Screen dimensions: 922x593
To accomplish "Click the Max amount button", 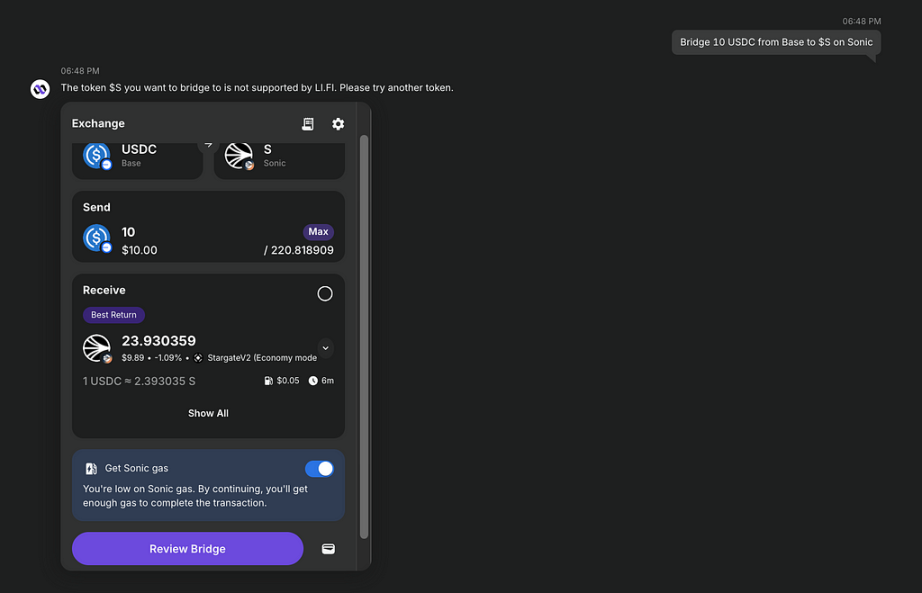I will [x=318, y=232].
